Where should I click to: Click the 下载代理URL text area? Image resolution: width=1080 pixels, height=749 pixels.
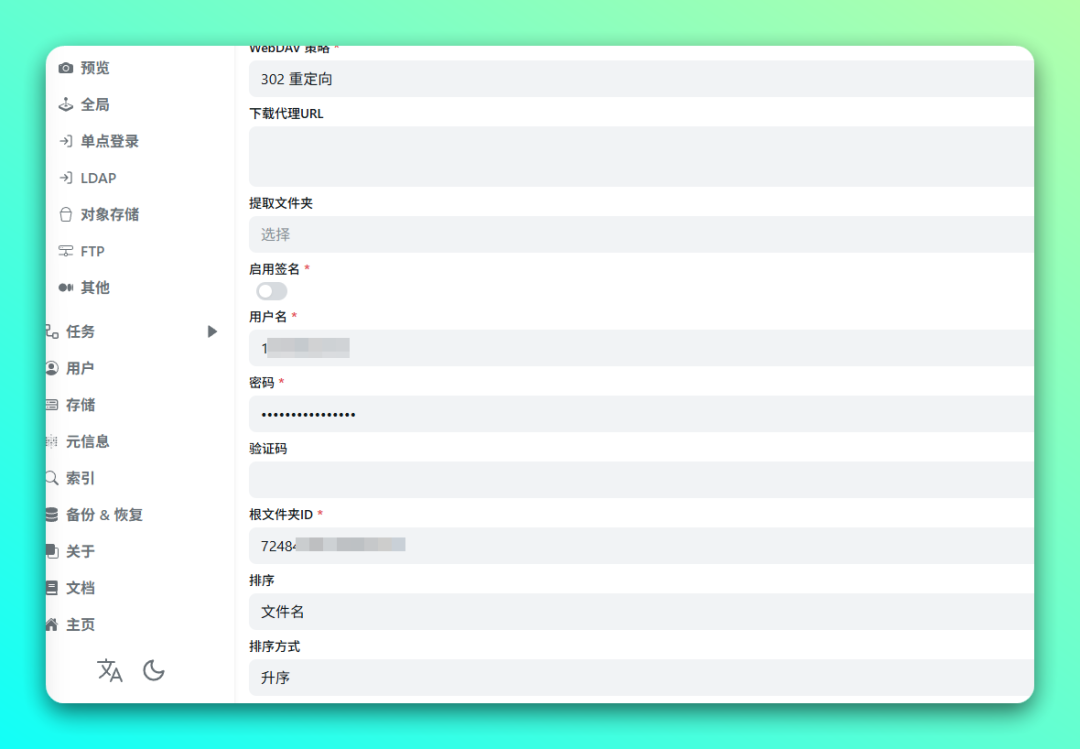(641, 156)
